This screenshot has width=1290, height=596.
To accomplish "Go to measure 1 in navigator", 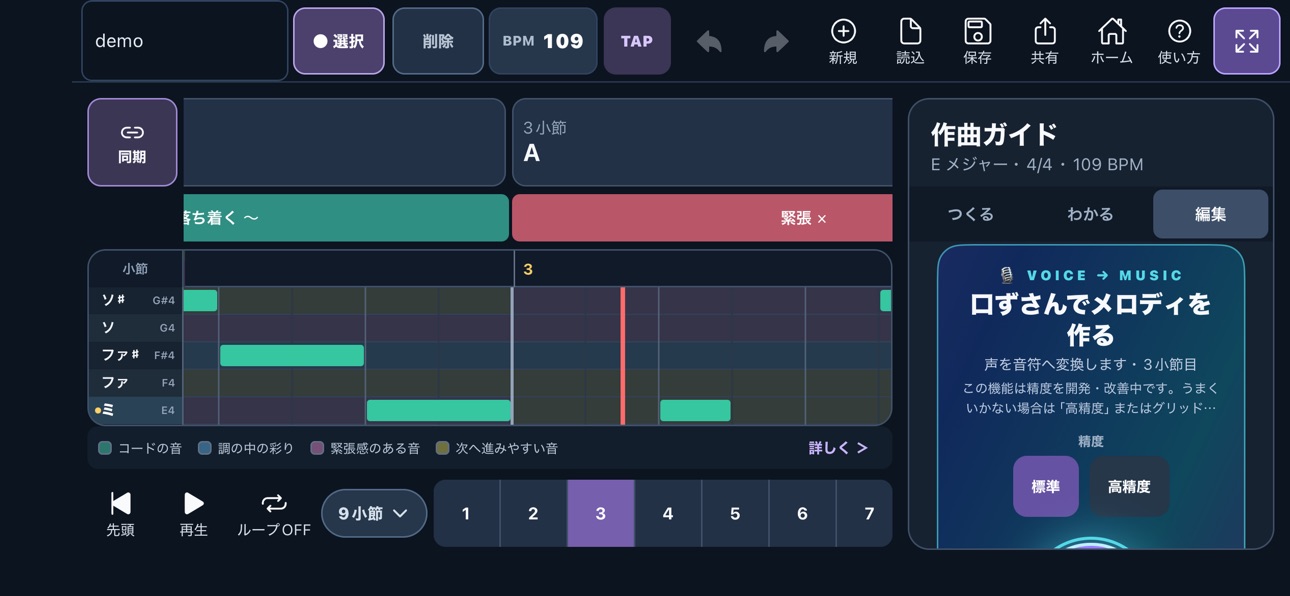I will [466, 513].
